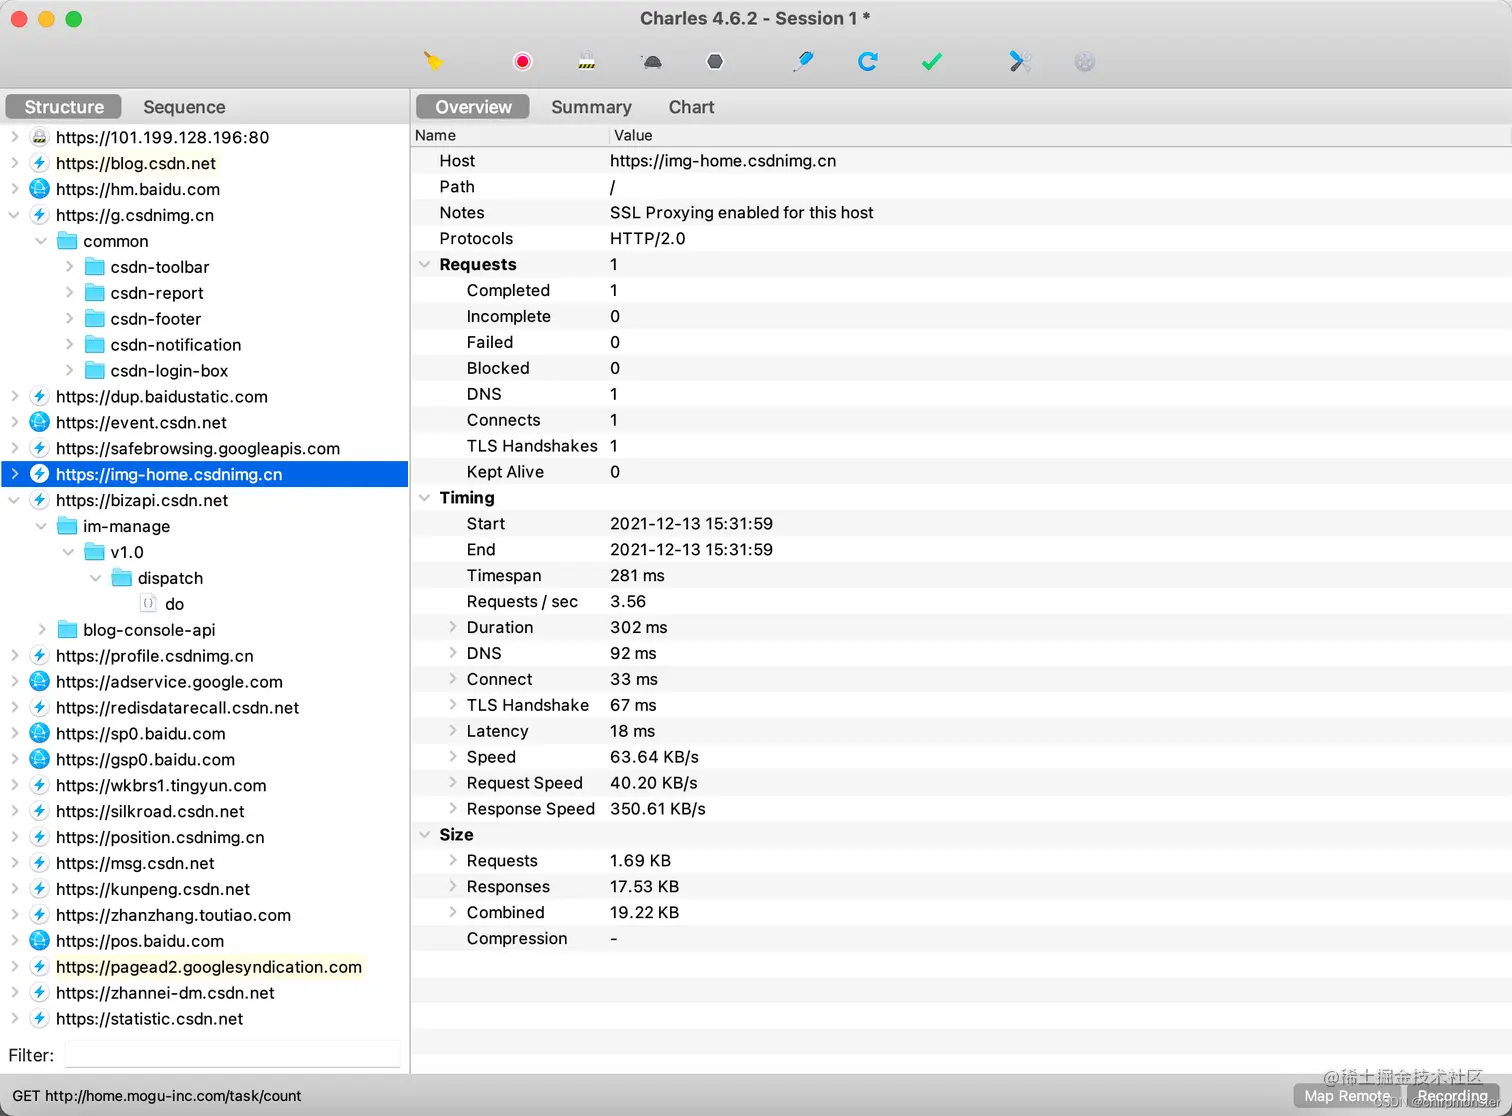
Task: Select the https://safebrowsing.googleapis.com host
Action: point(198,448)
